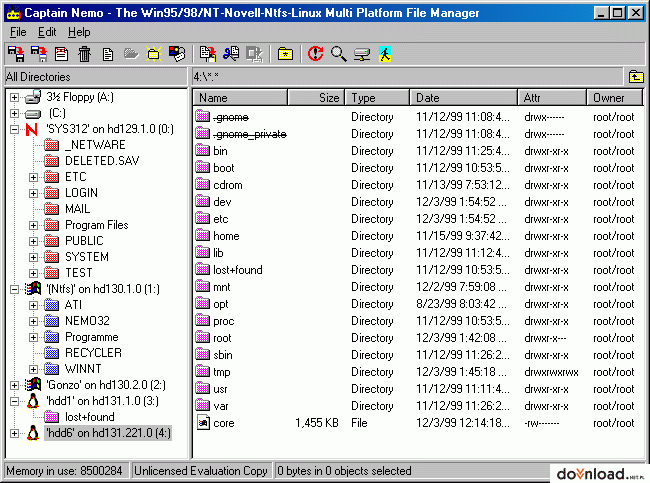
Task: Expand the WINNT folder node
Action: click(x=33, y=369)
